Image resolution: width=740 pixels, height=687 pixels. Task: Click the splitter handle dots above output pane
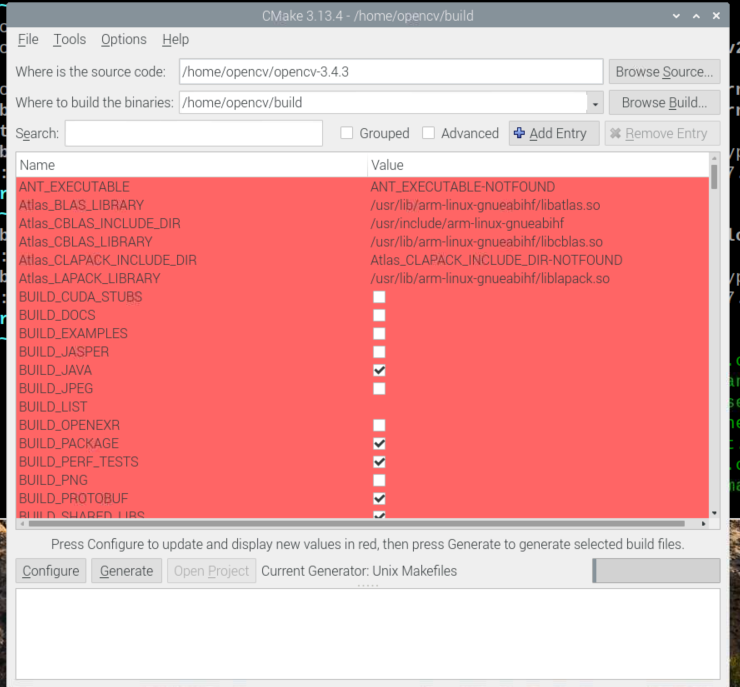[368, 586]
